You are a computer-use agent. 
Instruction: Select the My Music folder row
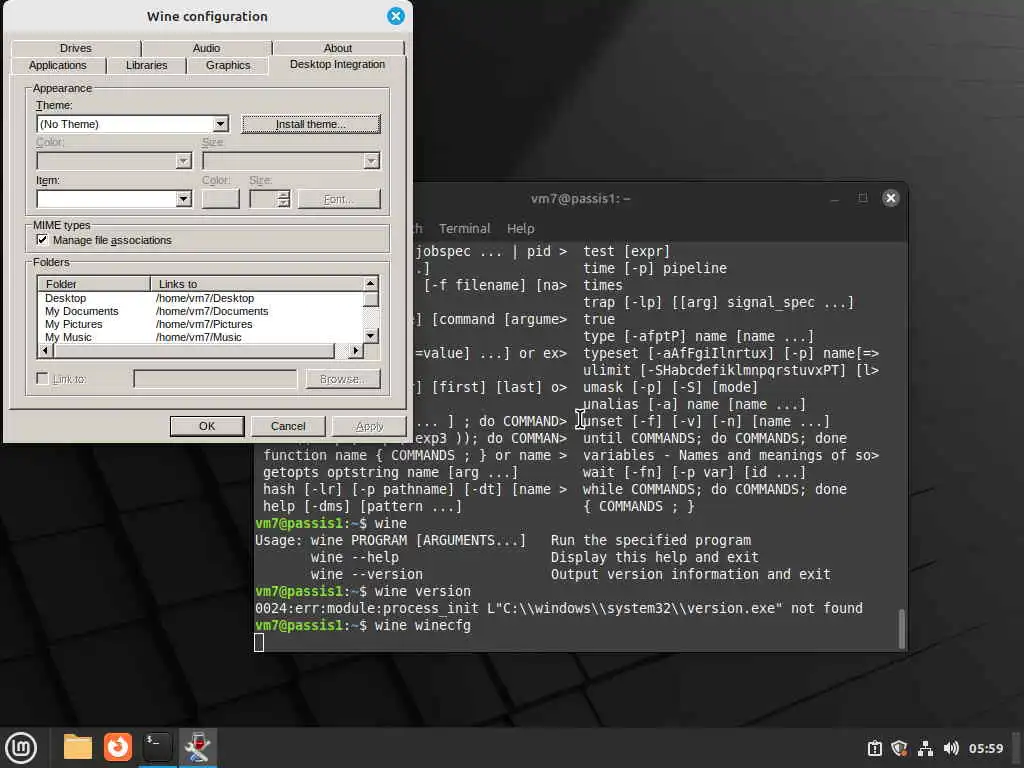click(200, 337)
